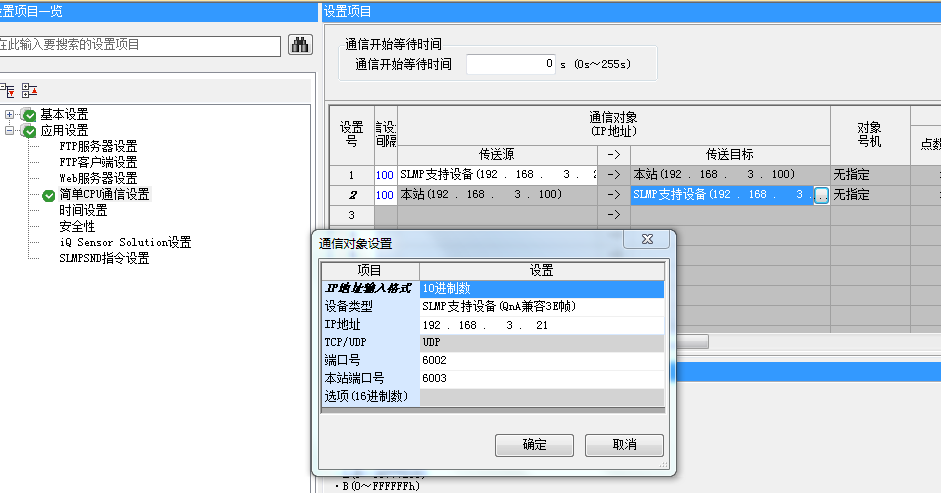Click the expand-all tree icon
Image resolution: width=941 pixels, height=493 pixels.
(x=8, y=91)
